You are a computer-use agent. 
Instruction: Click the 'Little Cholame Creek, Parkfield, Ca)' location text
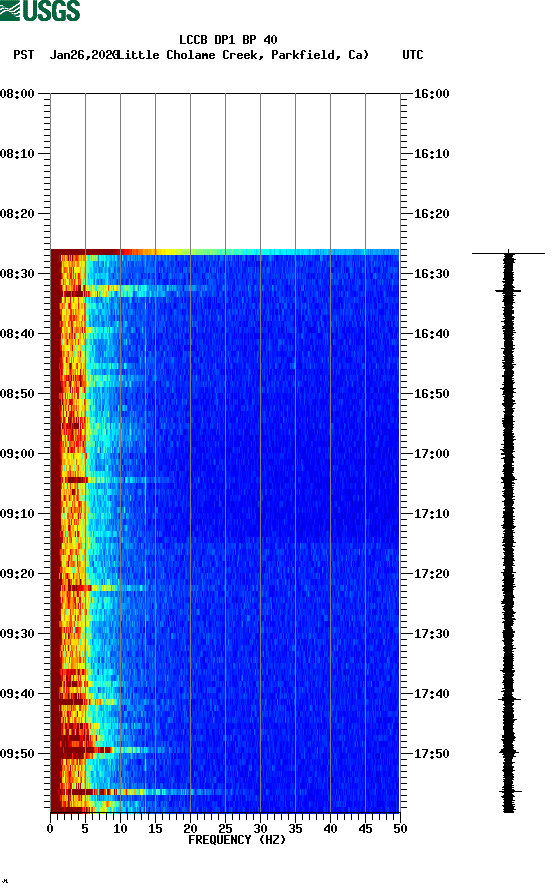tap(243, 55)
